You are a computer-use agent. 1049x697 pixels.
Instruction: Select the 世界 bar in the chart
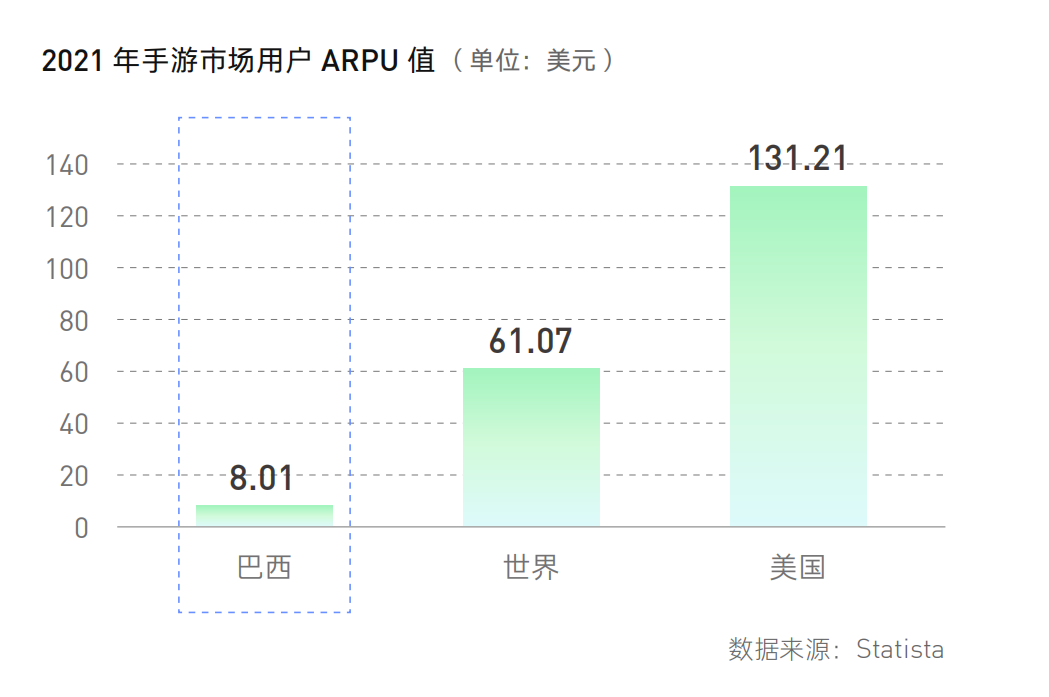531,447
